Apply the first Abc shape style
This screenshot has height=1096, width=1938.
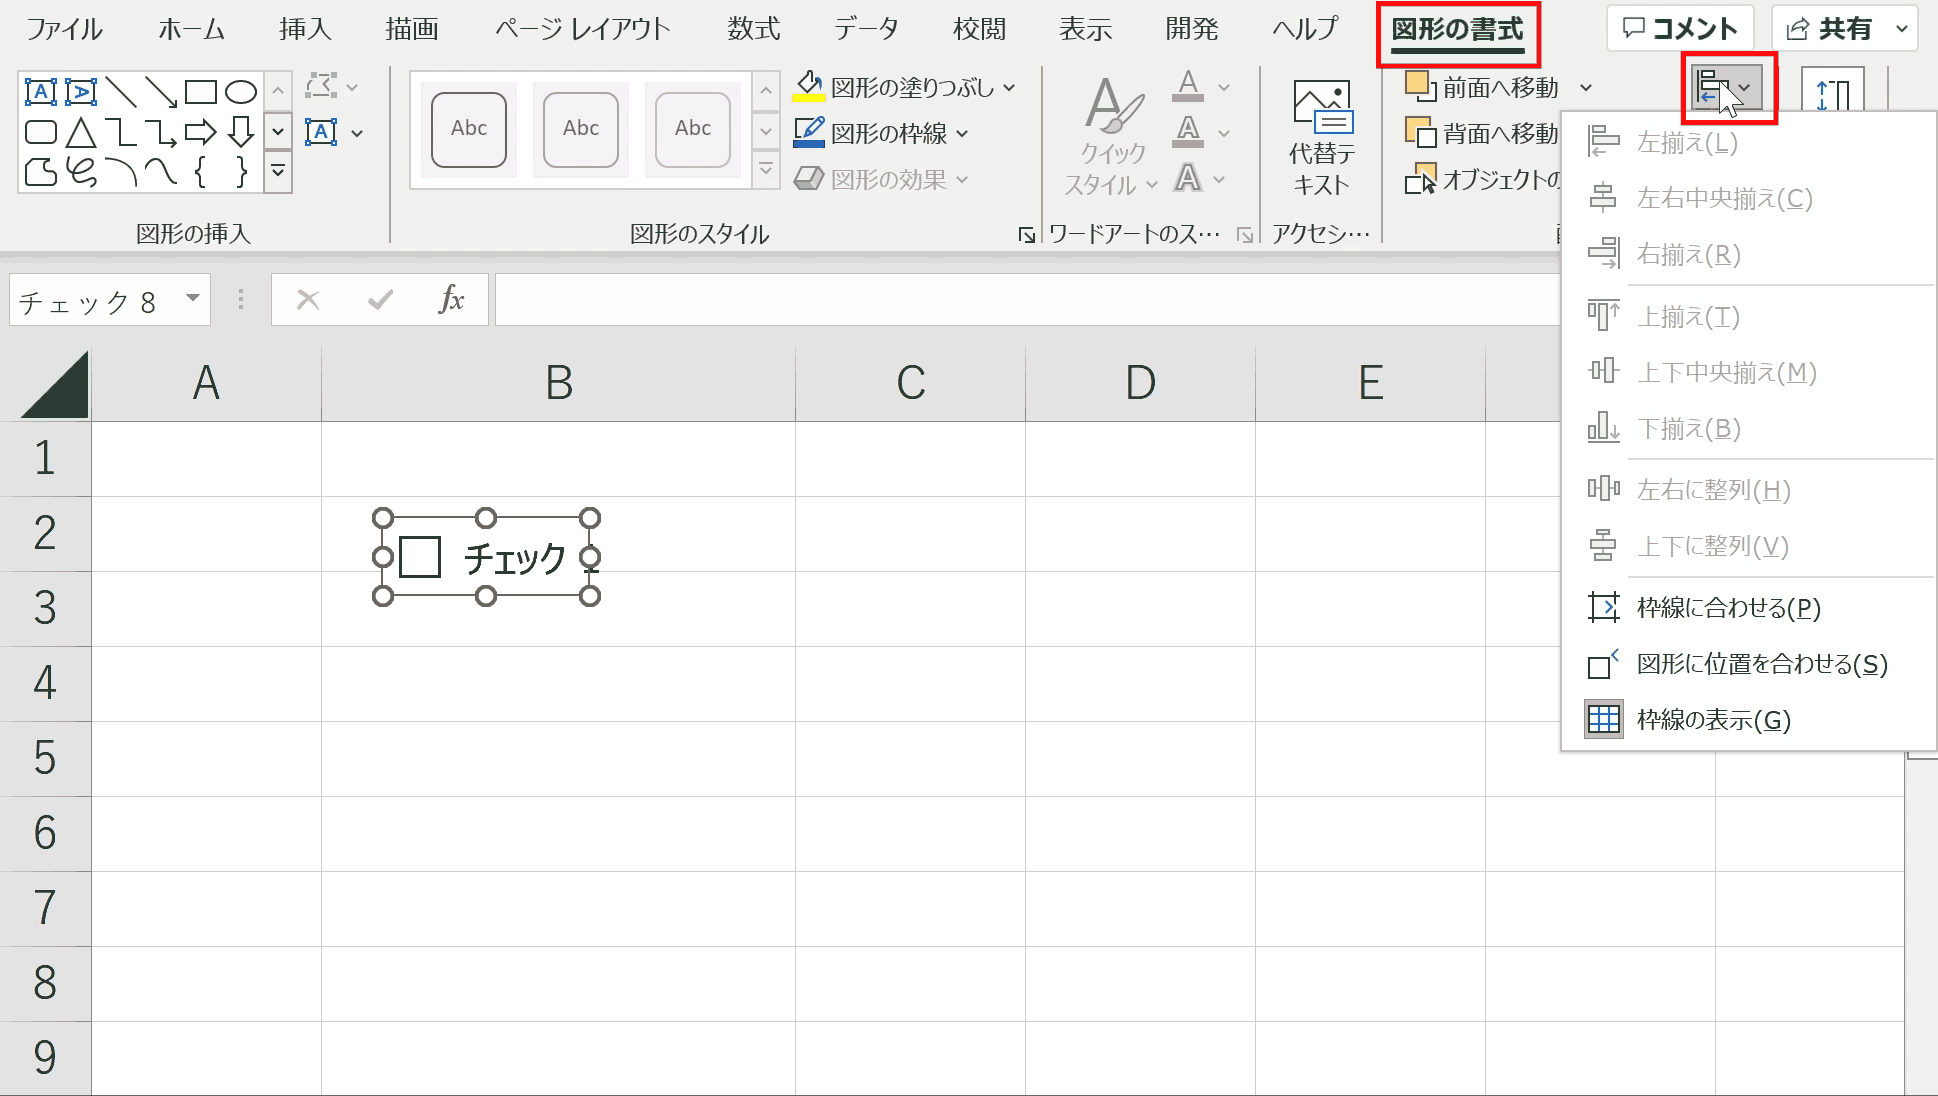pyautogui.click(x=469, y=129)
